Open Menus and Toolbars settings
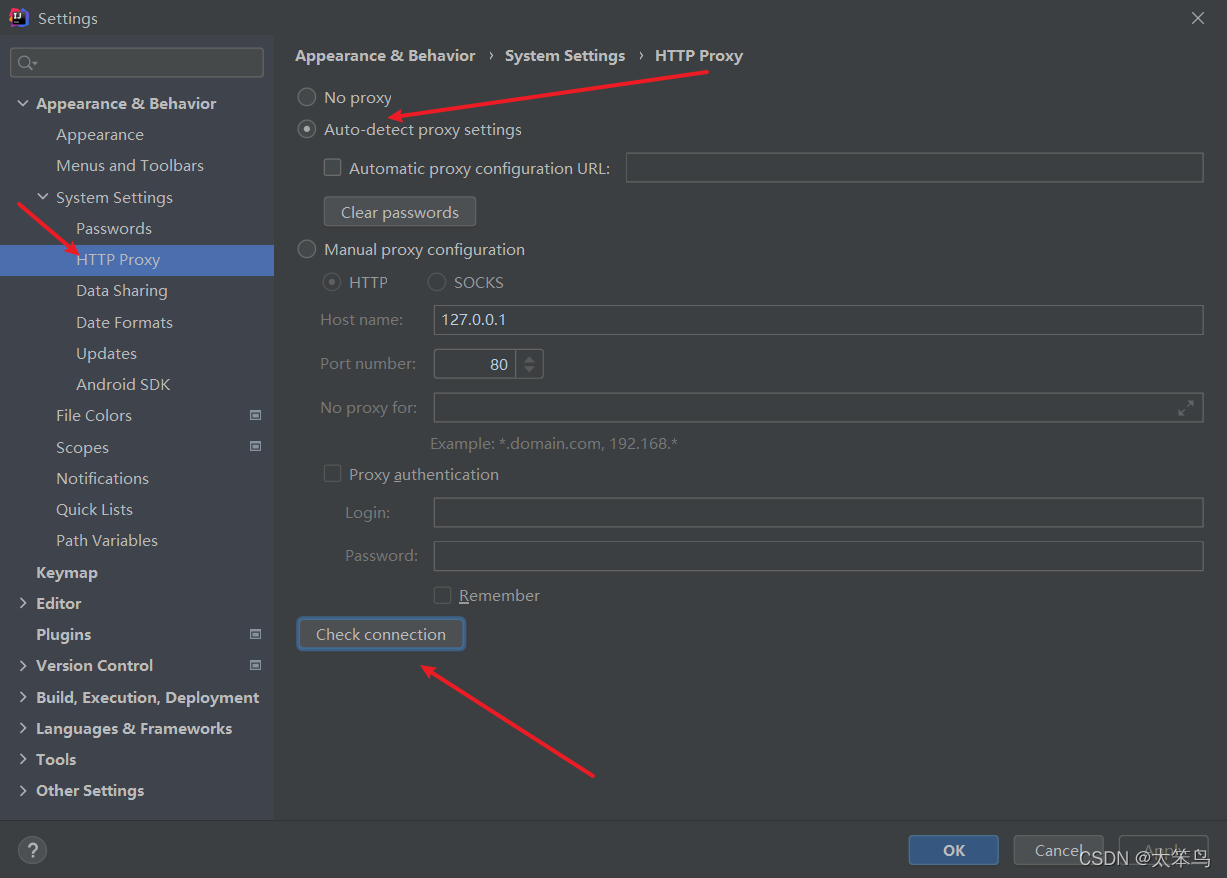The width and height of the screenshot is (1227, 878). click(130, 165)
